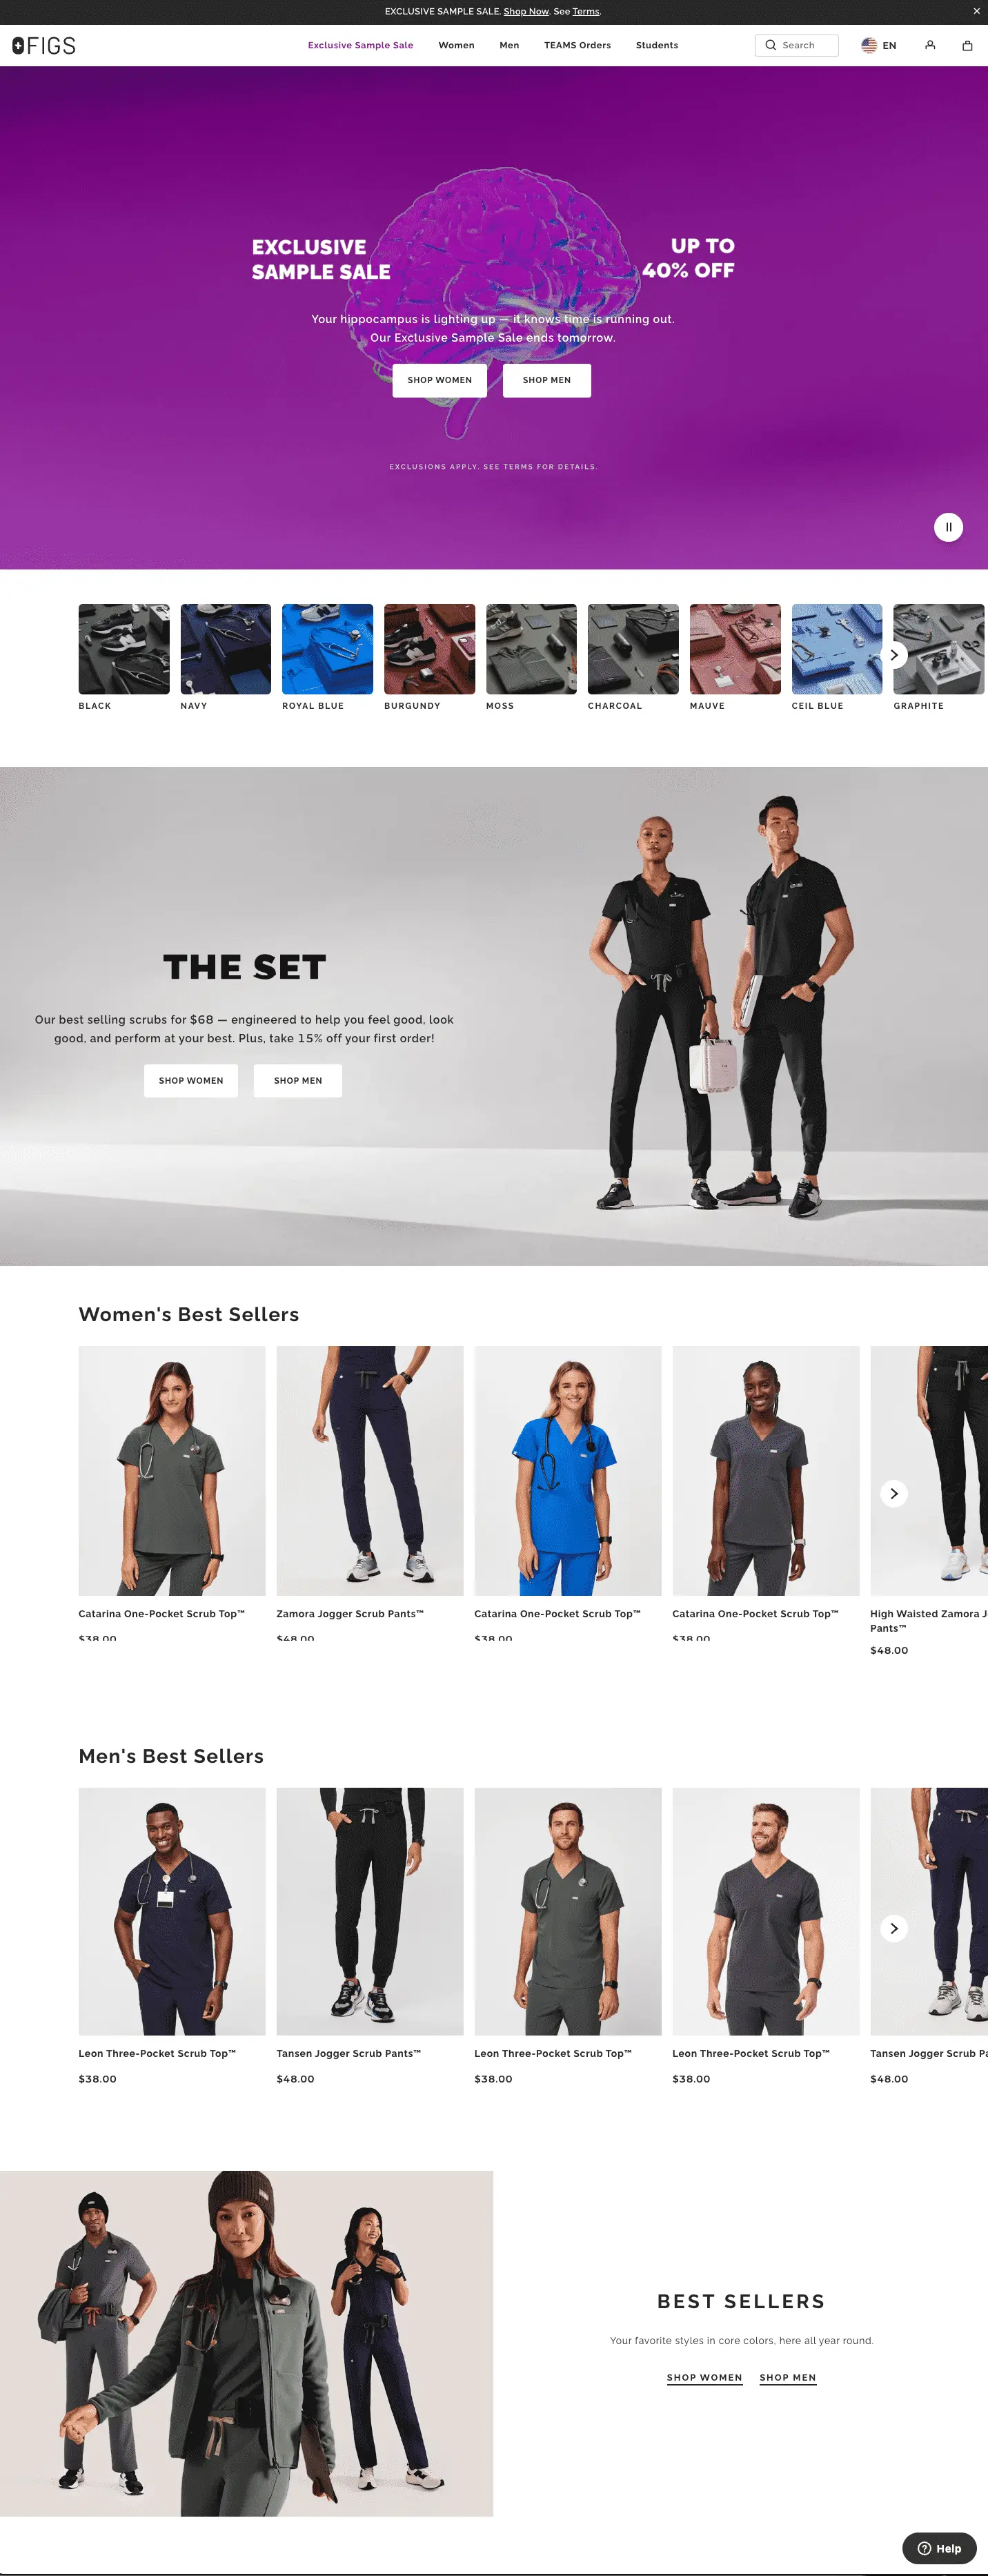This screenshot has height=2576, width=988.
Task: Open the Help chat widget
Action: pyautogui.click(x=939, y=2548)
